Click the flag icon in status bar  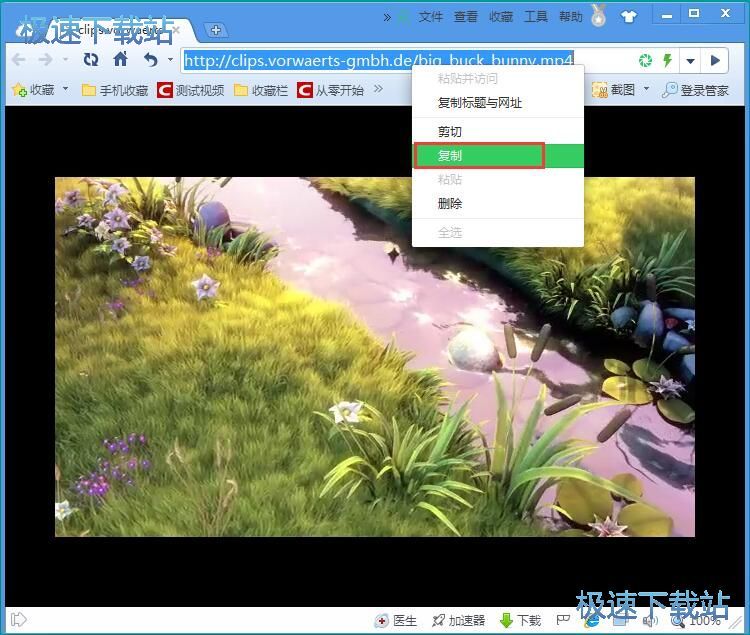[563, 620]
